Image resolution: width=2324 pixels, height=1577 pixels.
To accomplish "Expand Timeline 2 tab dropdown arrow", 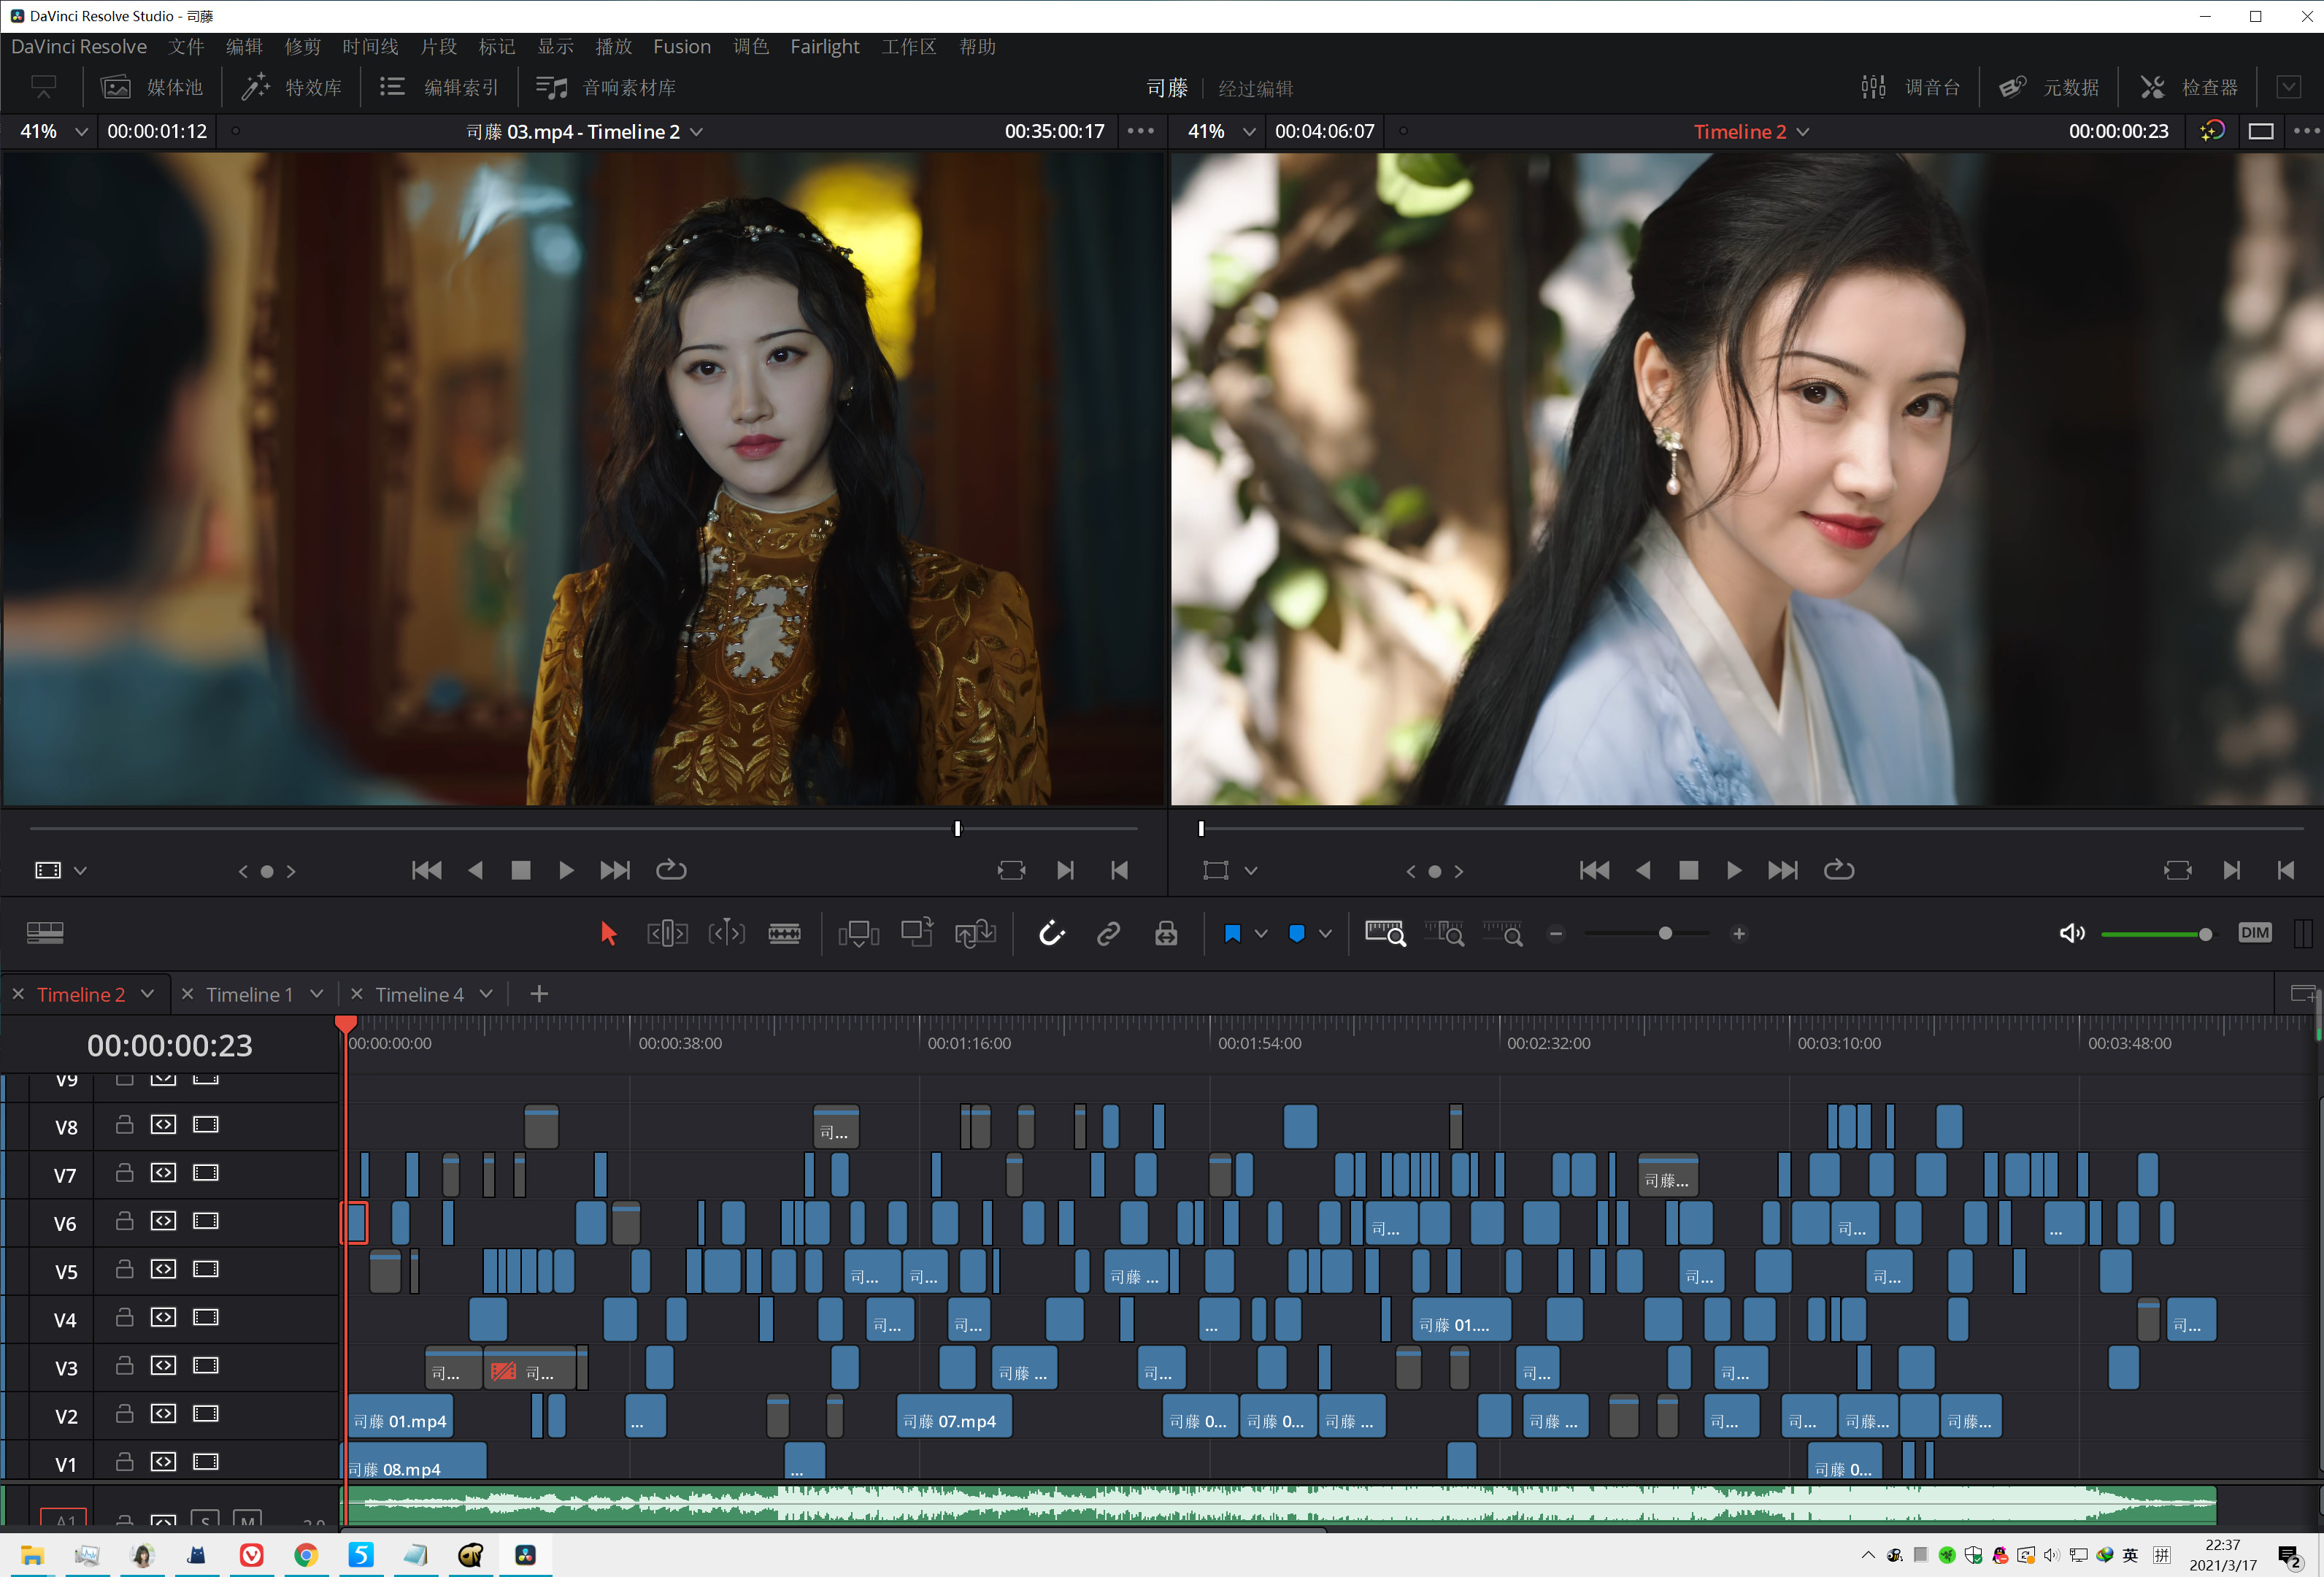I will tap(147, 994).
